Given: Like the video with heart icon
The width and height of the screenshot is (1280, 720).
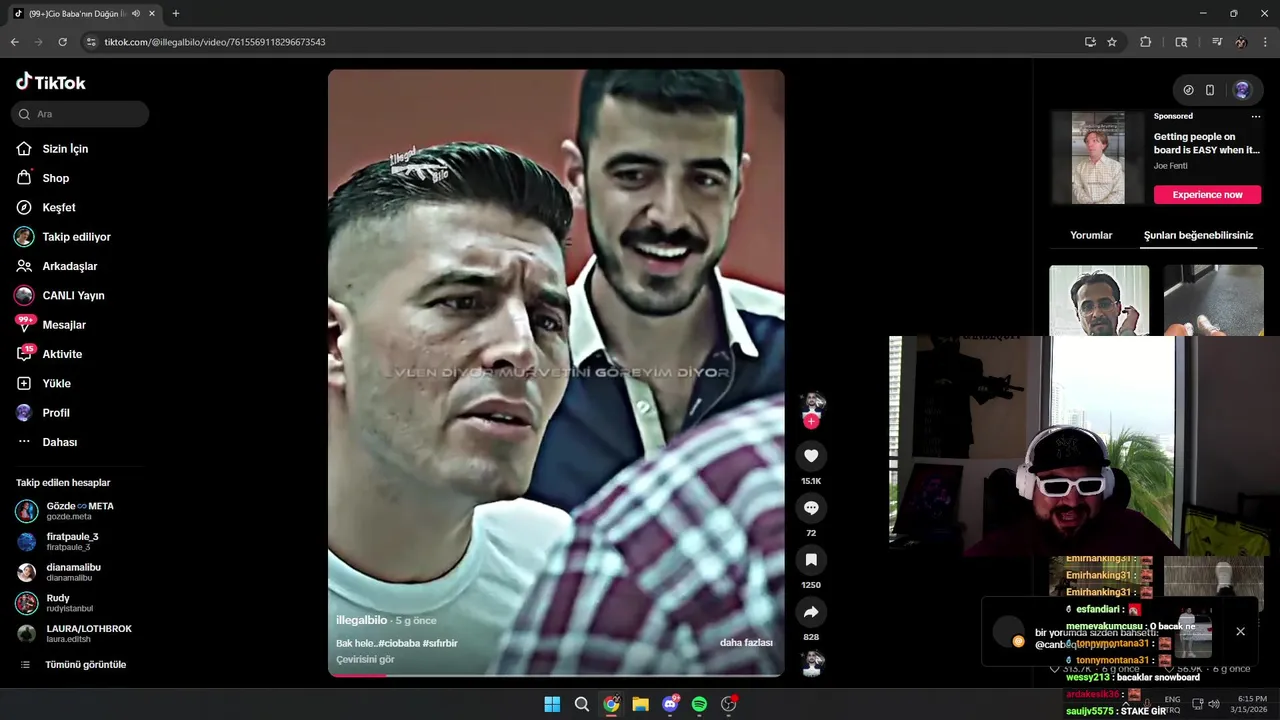Looking at the screenshot, I should coord(811,456).
